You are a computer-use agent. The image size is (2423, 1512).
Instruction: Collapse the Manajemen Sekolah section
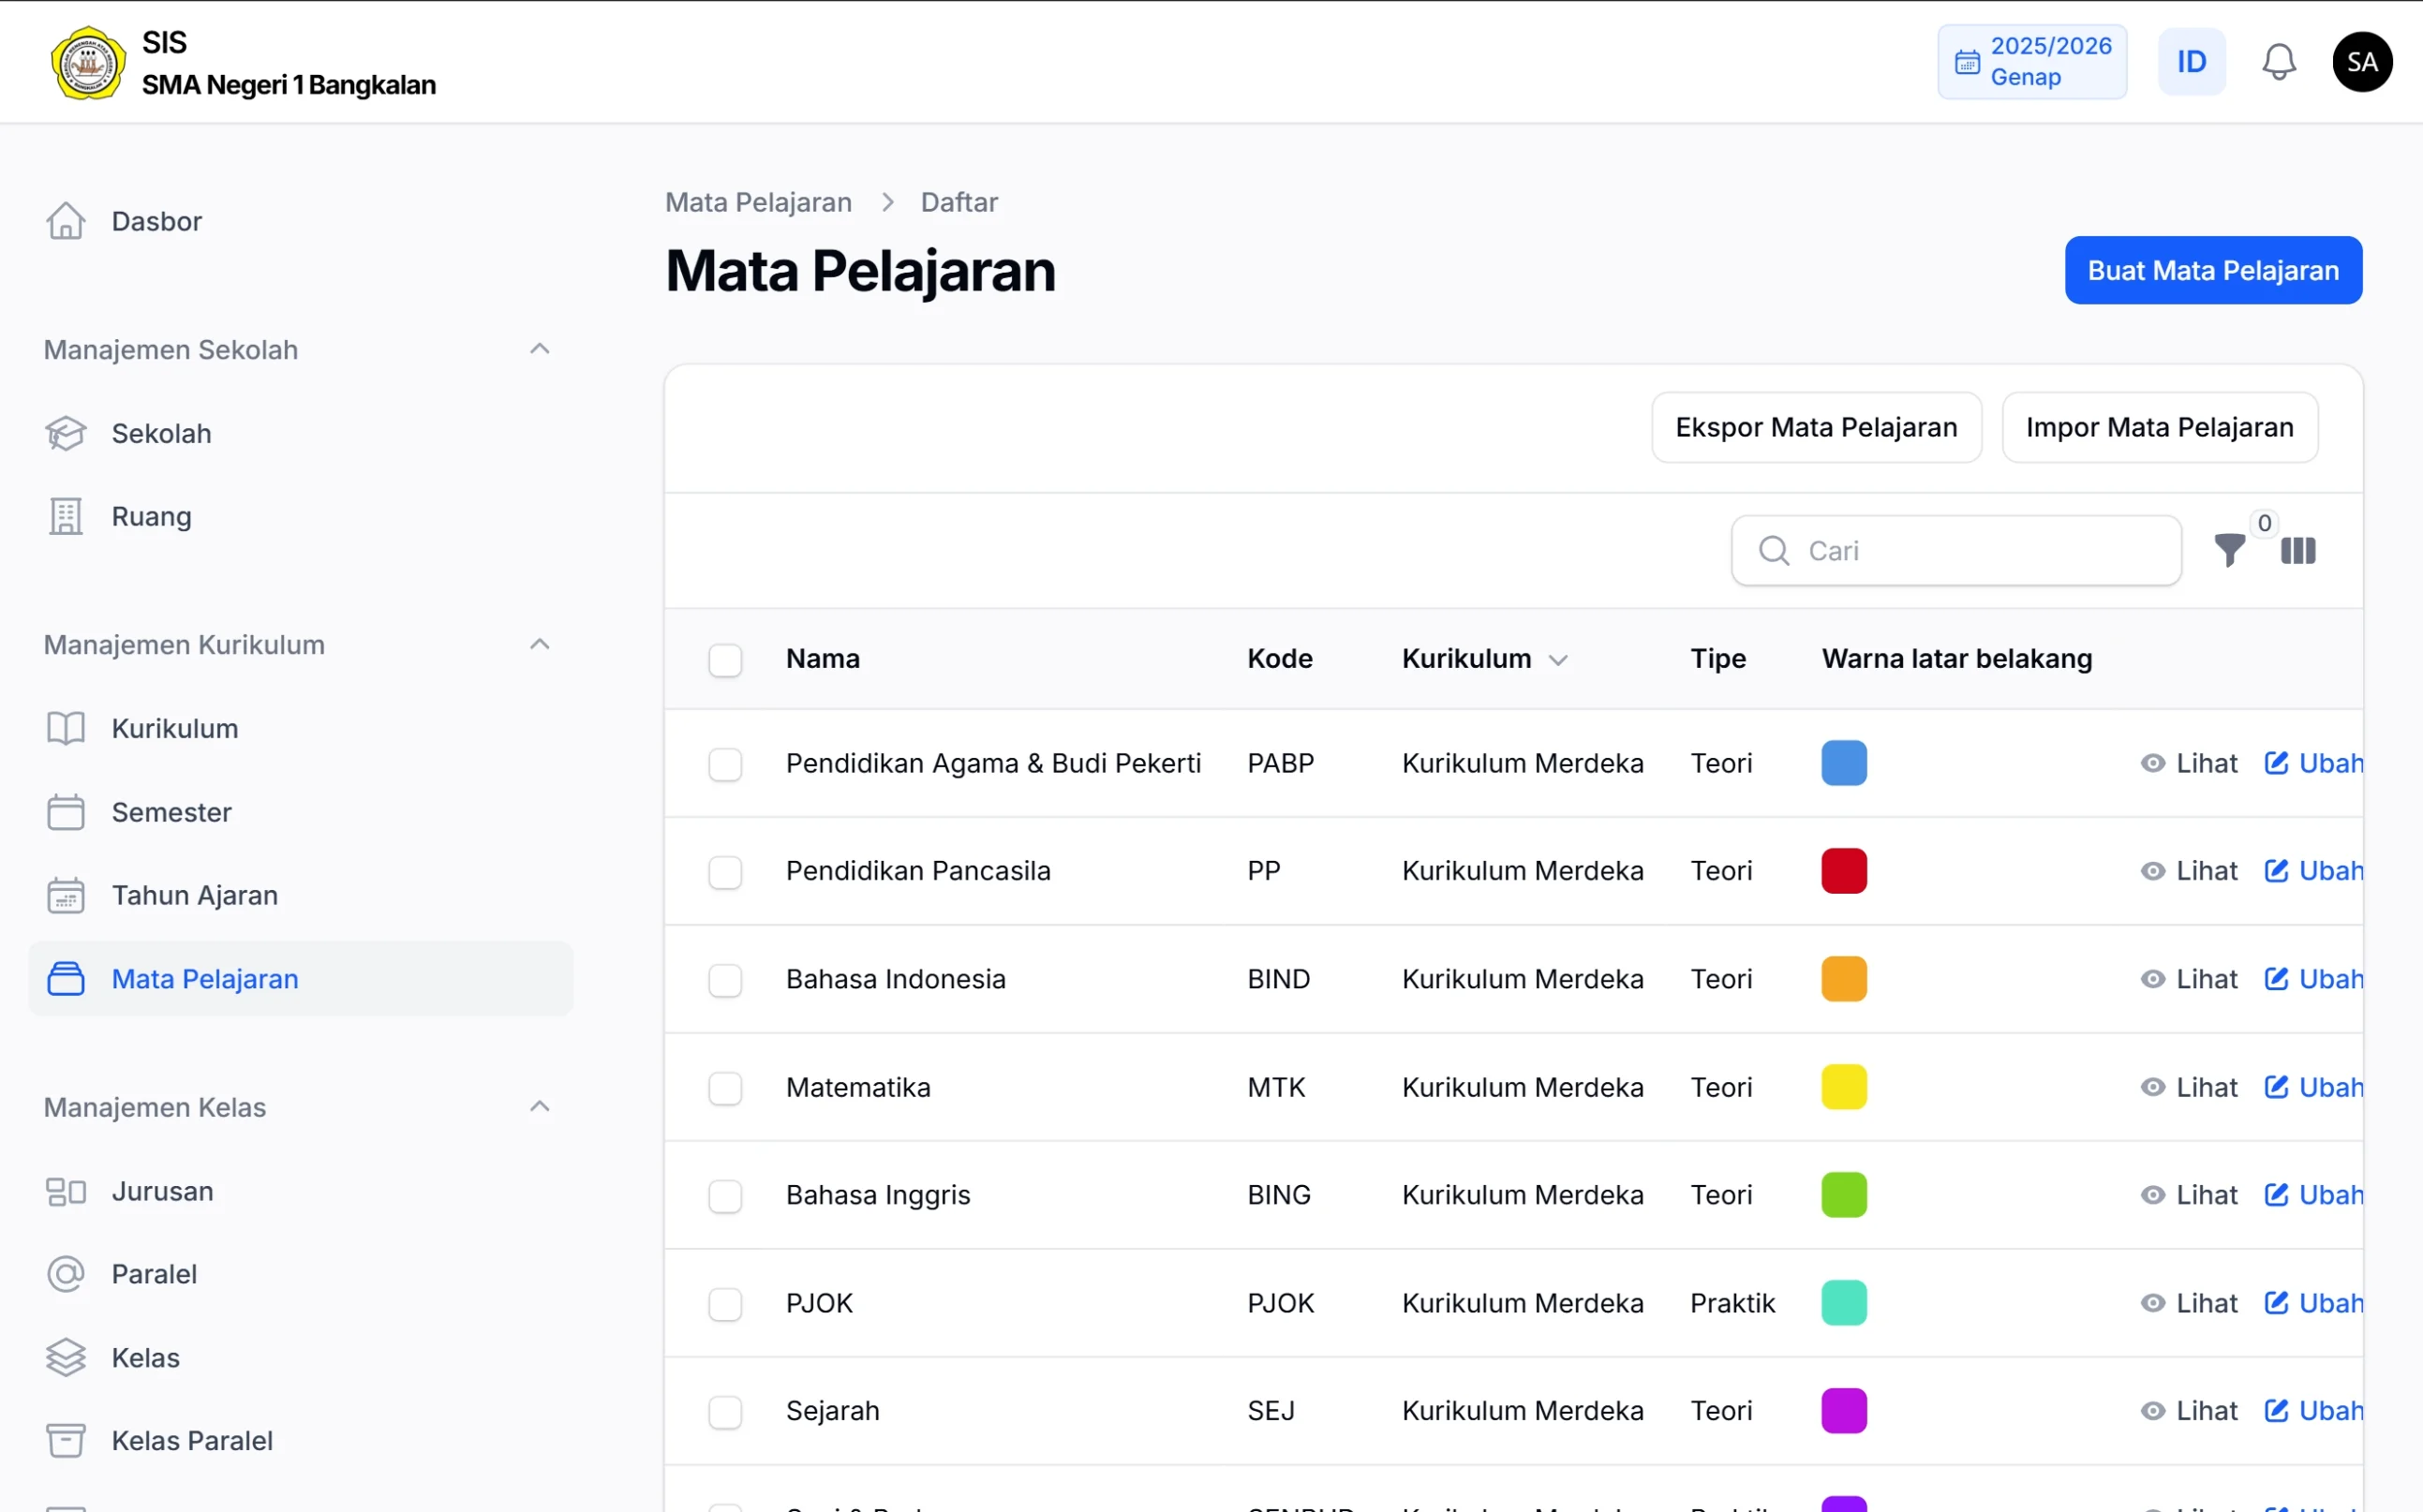(x=540, y=348)
